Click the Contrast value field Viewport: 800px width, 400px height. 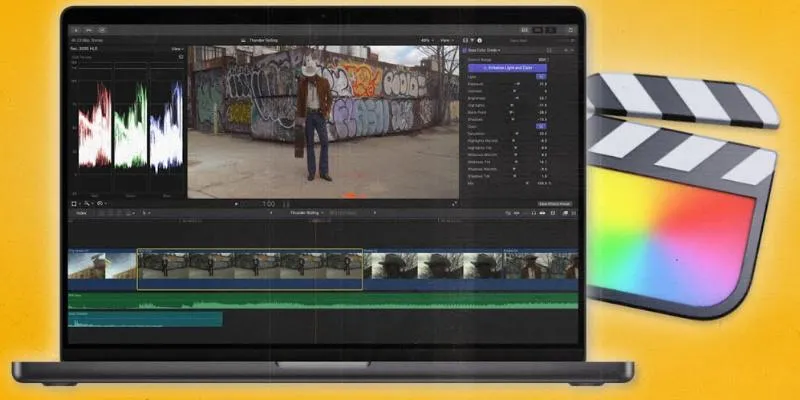coord(543,91)
